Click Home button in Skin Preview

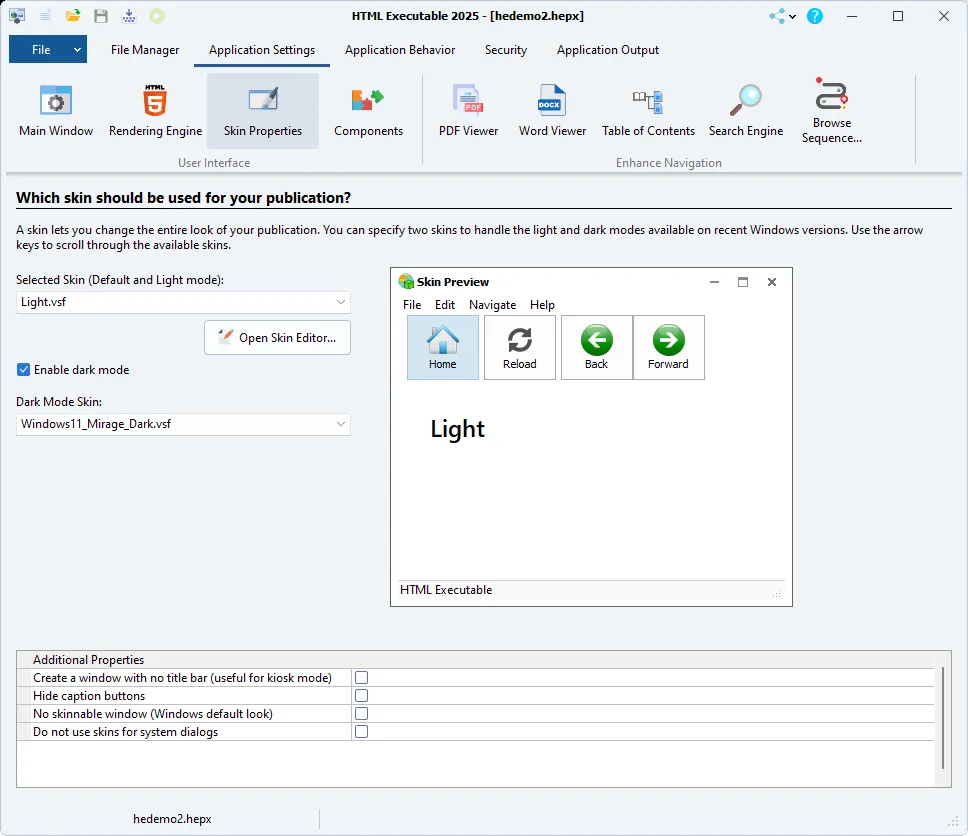point(443,348)
